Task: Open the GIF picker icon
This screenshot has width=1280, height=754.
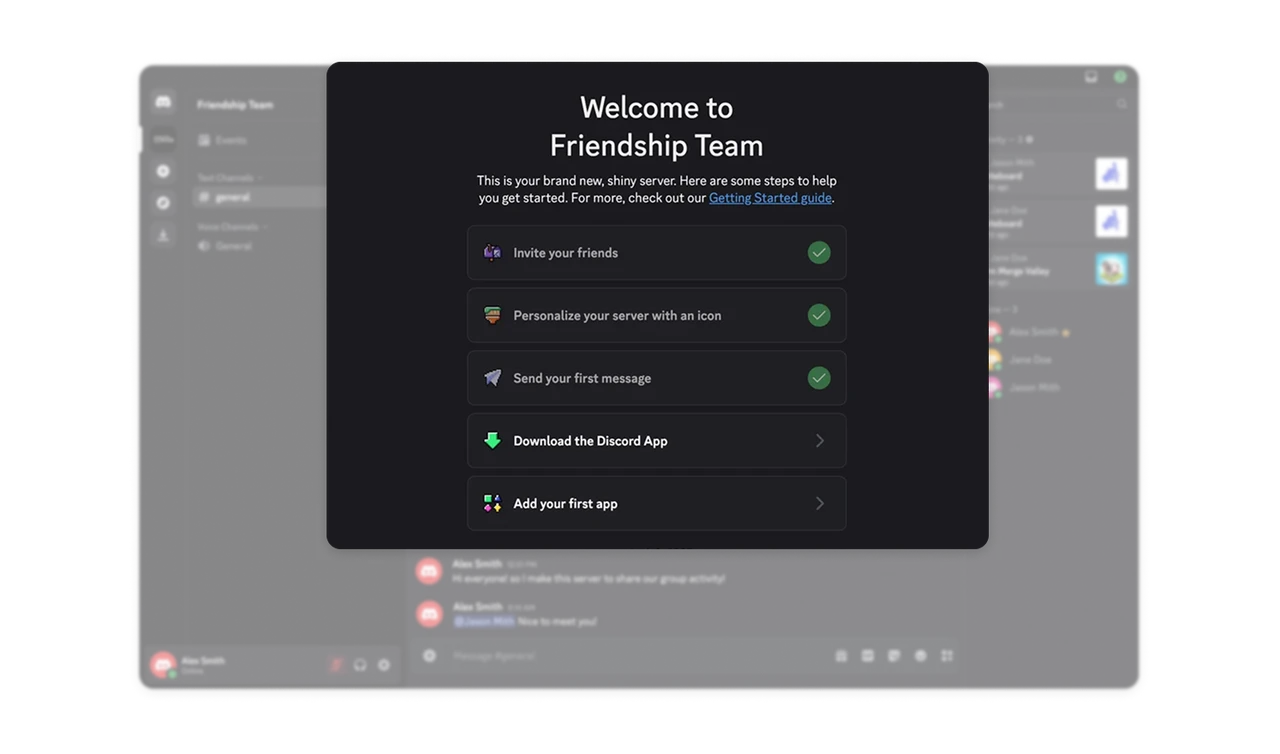Action: pyautogui.click(x=868, y=655)
